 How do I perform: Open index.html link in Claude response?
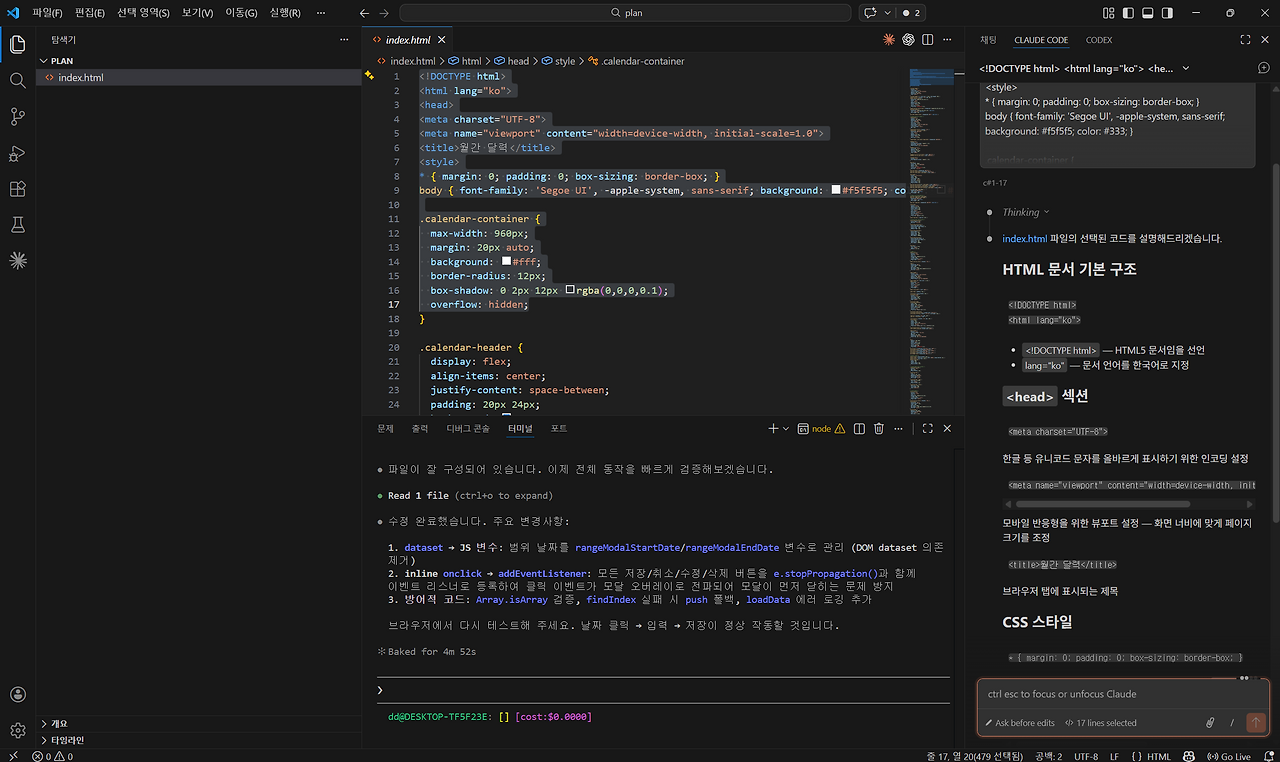pos(1025,239)
